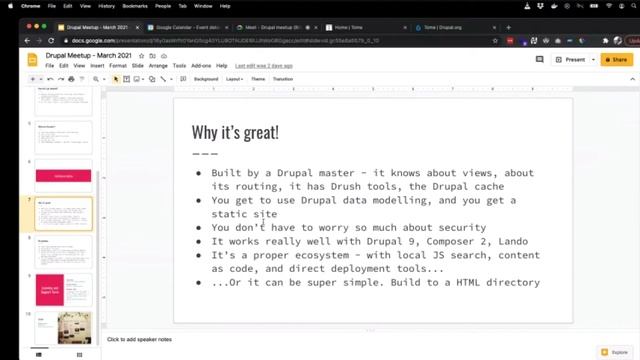Screen dimensions: 640x360
Task: Open the Transition panel
Action: 283,79
